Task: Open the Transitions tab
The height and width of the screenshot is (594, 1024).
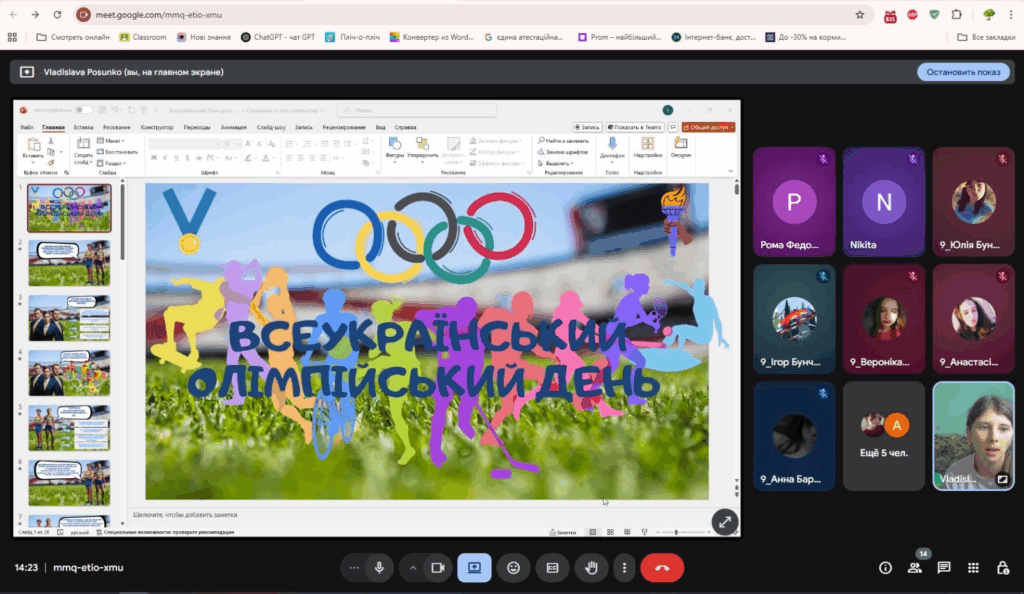Action: [x=197, y=127]
